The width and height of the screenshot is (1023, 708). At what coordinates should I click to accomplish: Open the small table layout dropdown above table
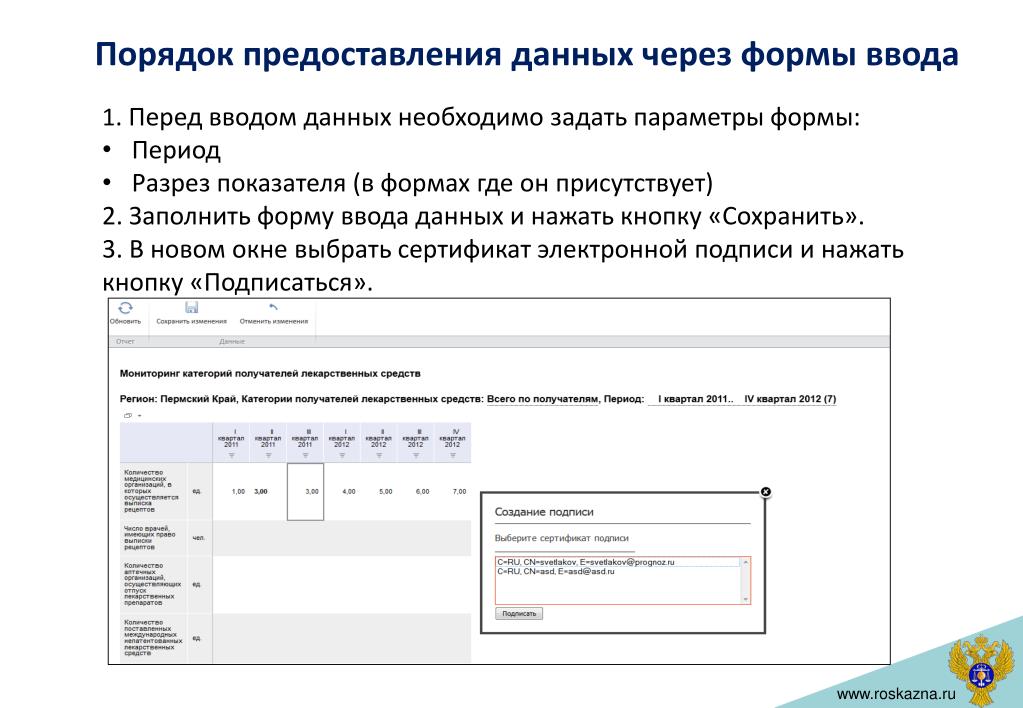pos(132,416)
